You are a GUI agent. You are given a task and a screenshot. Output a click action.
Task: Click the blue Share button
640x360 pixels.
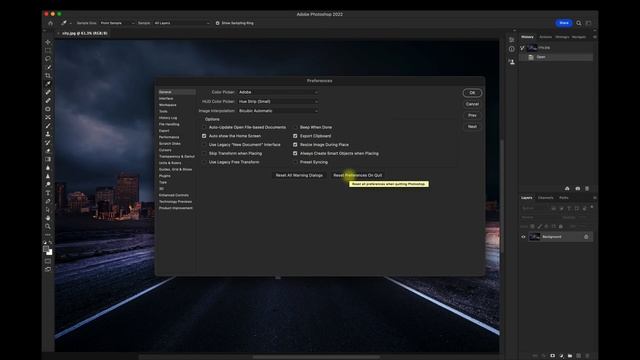pyautogui.click(x=564, y=23)
